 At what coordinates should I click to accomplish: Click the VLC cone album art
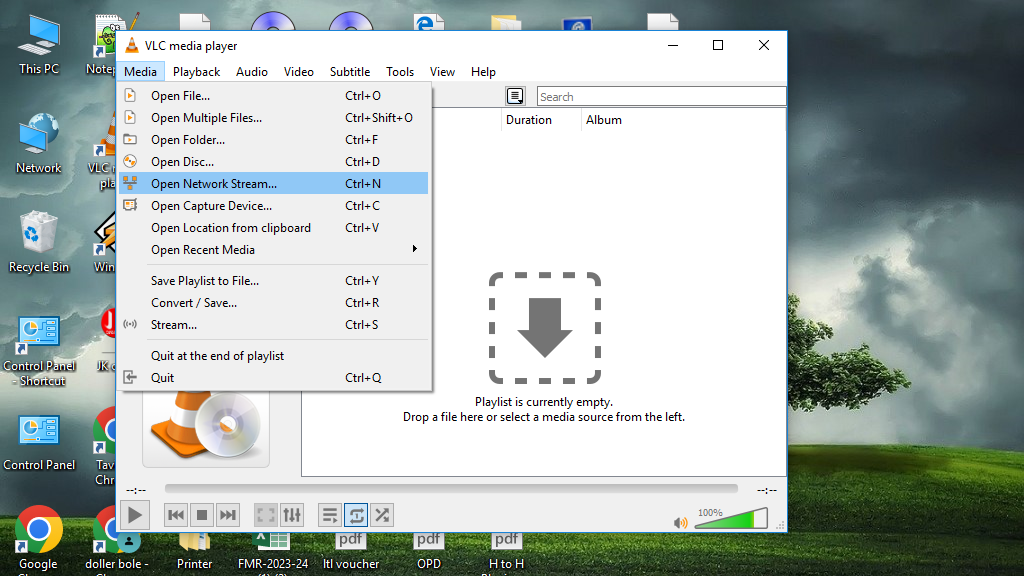(x=206, y=428)
